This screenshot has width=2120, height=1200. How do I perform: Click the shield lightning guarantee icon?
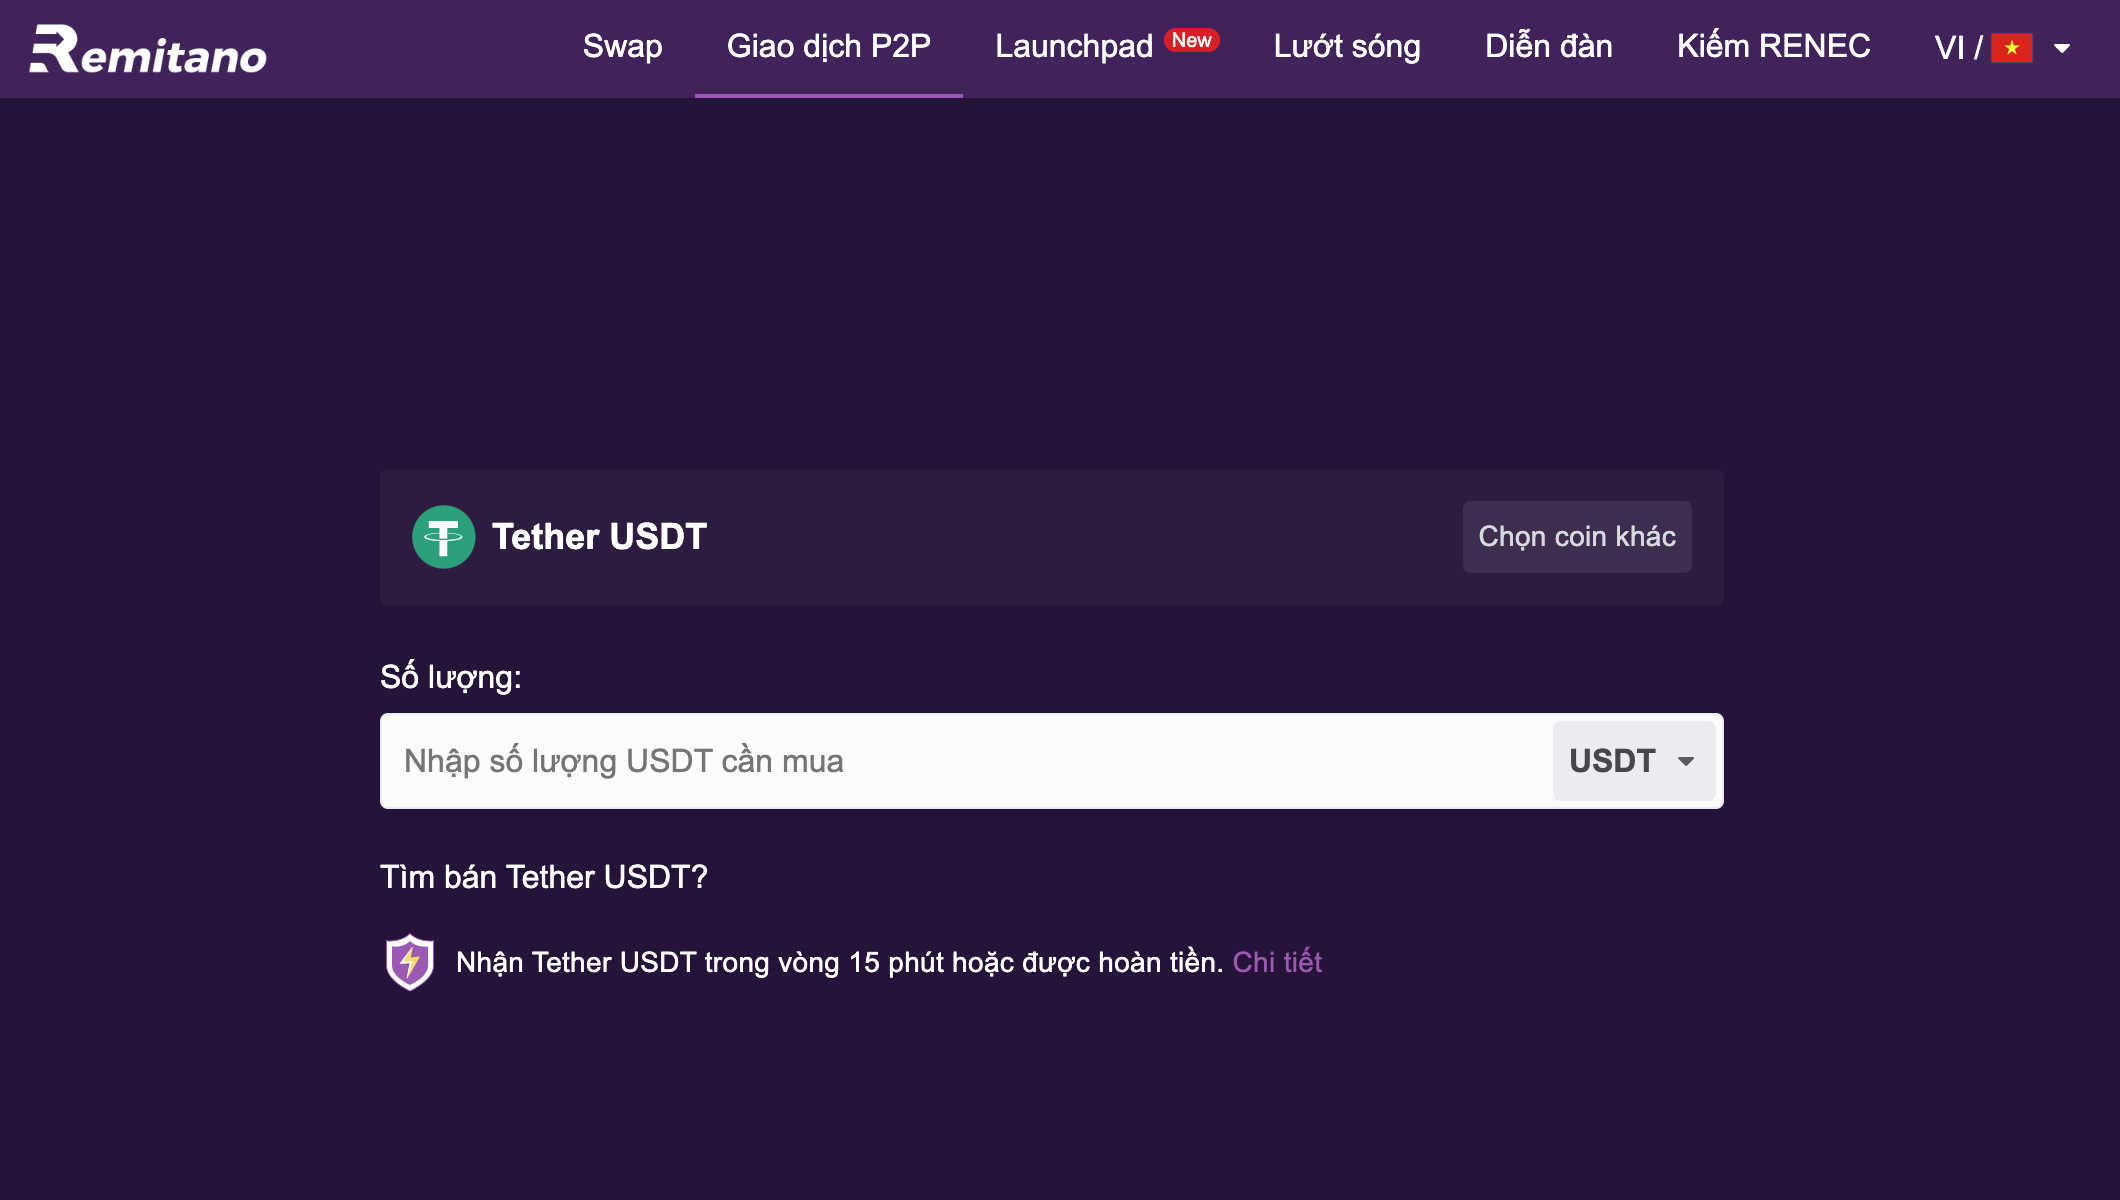pos(409,962)
